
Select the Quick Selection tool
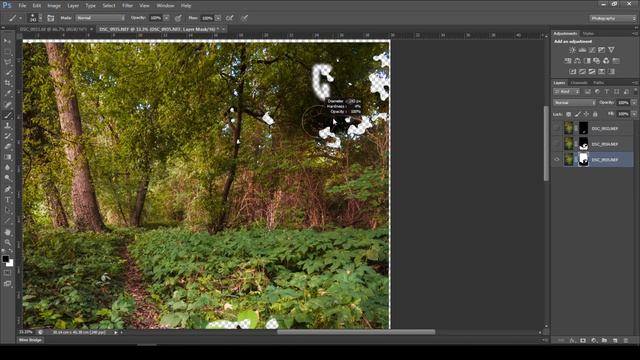click(7, 73)
